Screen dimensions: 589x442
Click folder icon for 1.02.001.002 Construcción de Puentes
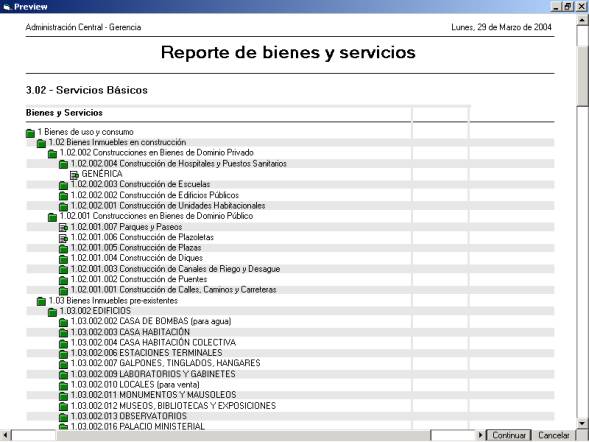pos(63,280)
